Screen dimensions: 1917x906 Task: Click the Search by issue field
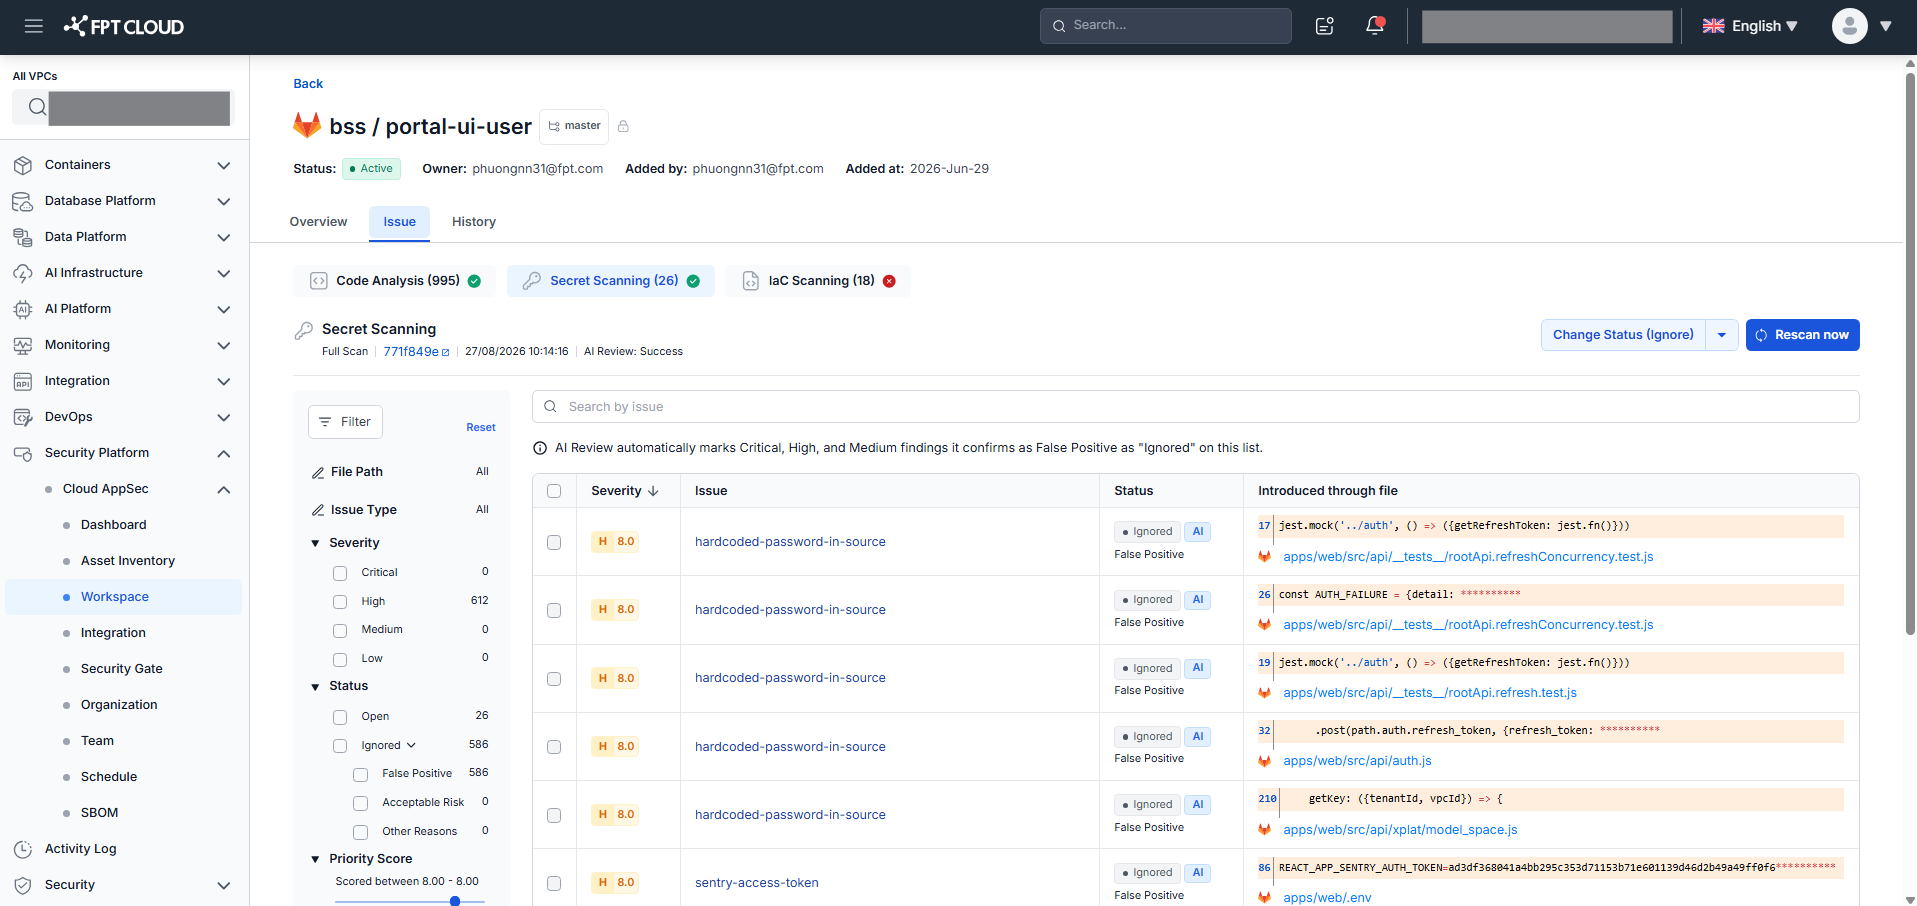coord(1195,407)
